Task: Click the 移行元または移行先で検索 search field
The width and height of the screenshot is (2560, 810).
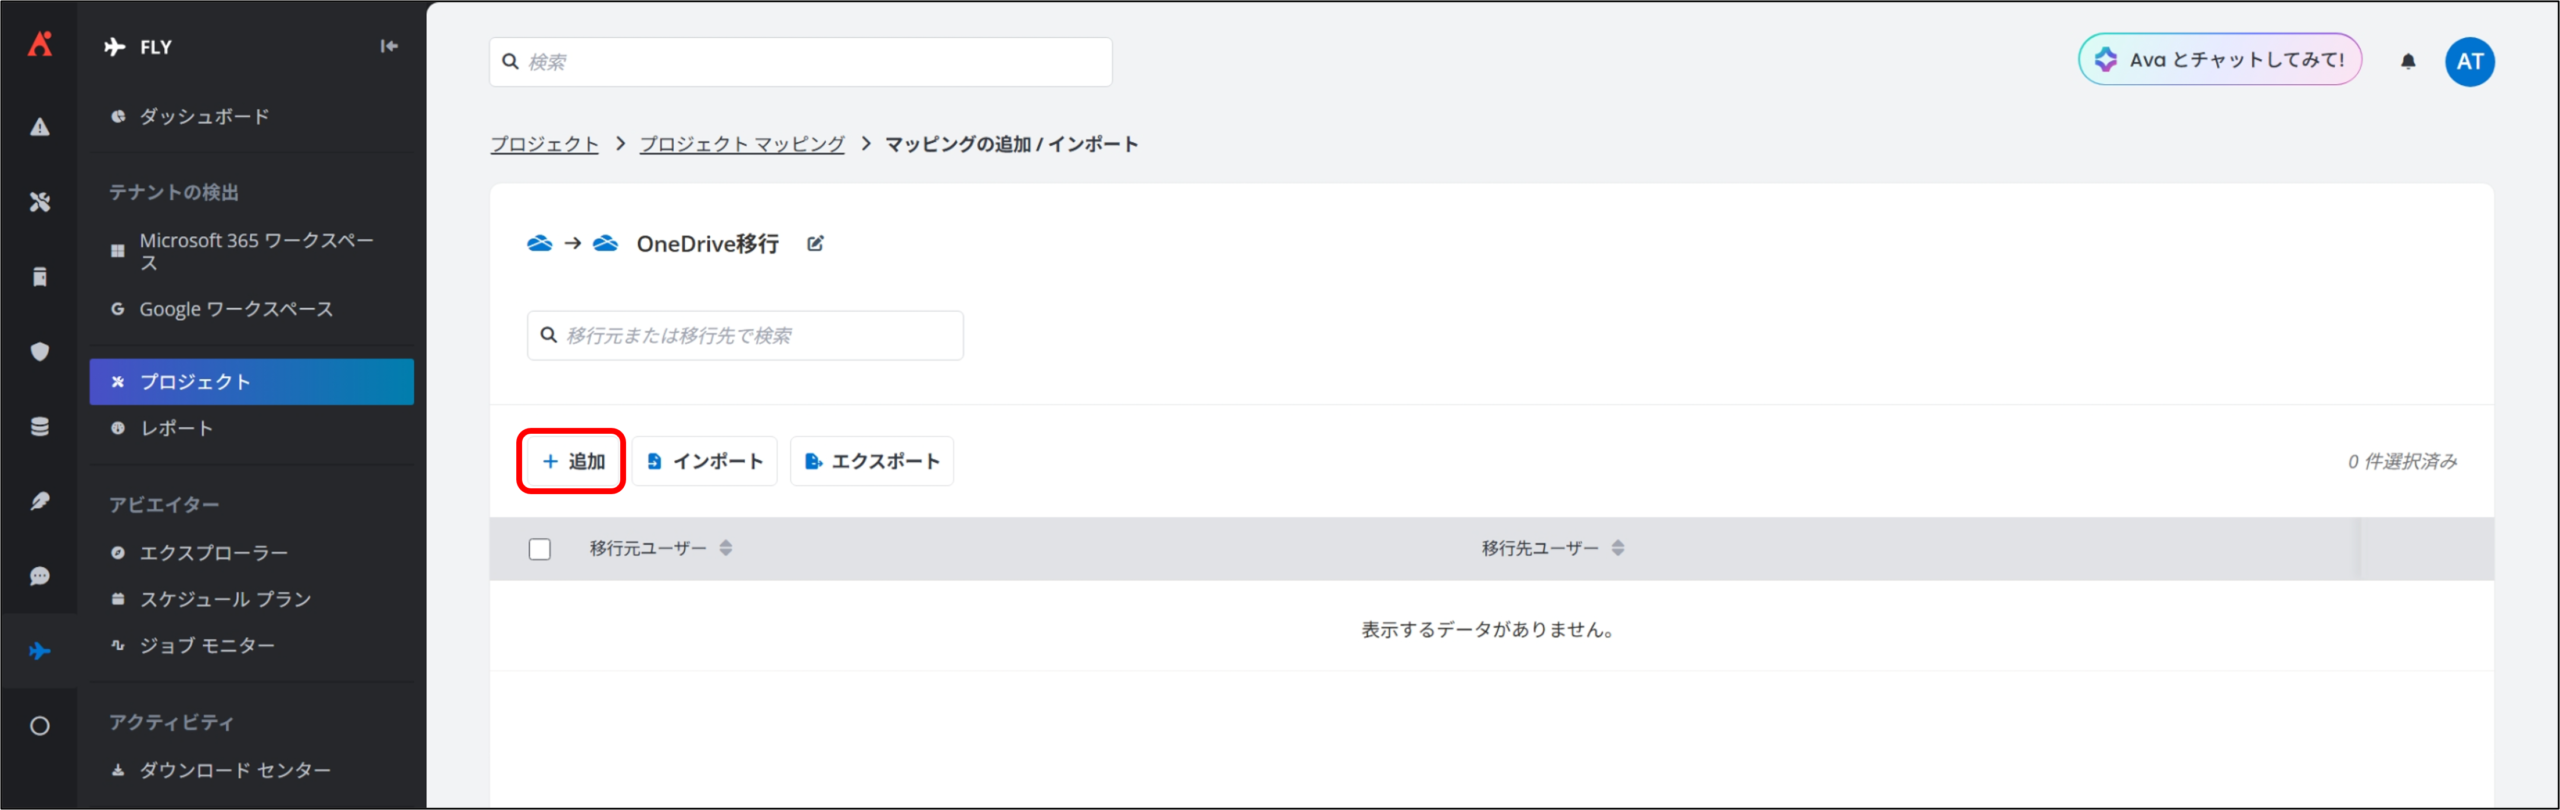Action: pyautogui.click(x=745, y=335)
